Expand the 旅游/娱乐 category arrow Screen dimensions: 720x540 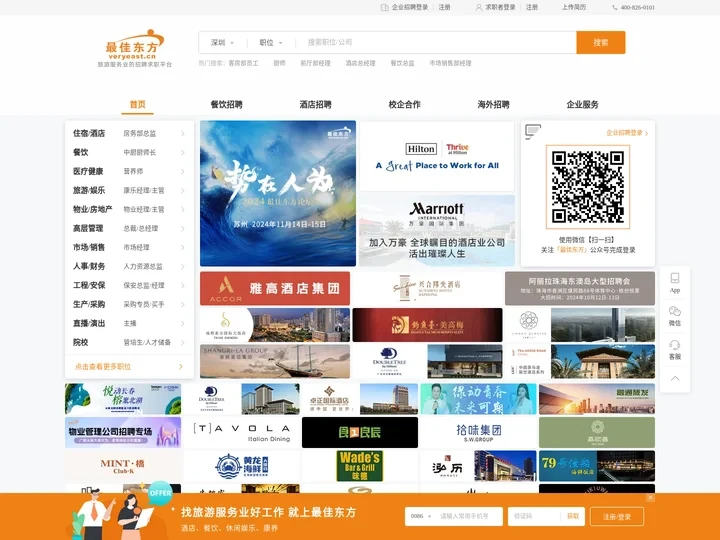183,191
